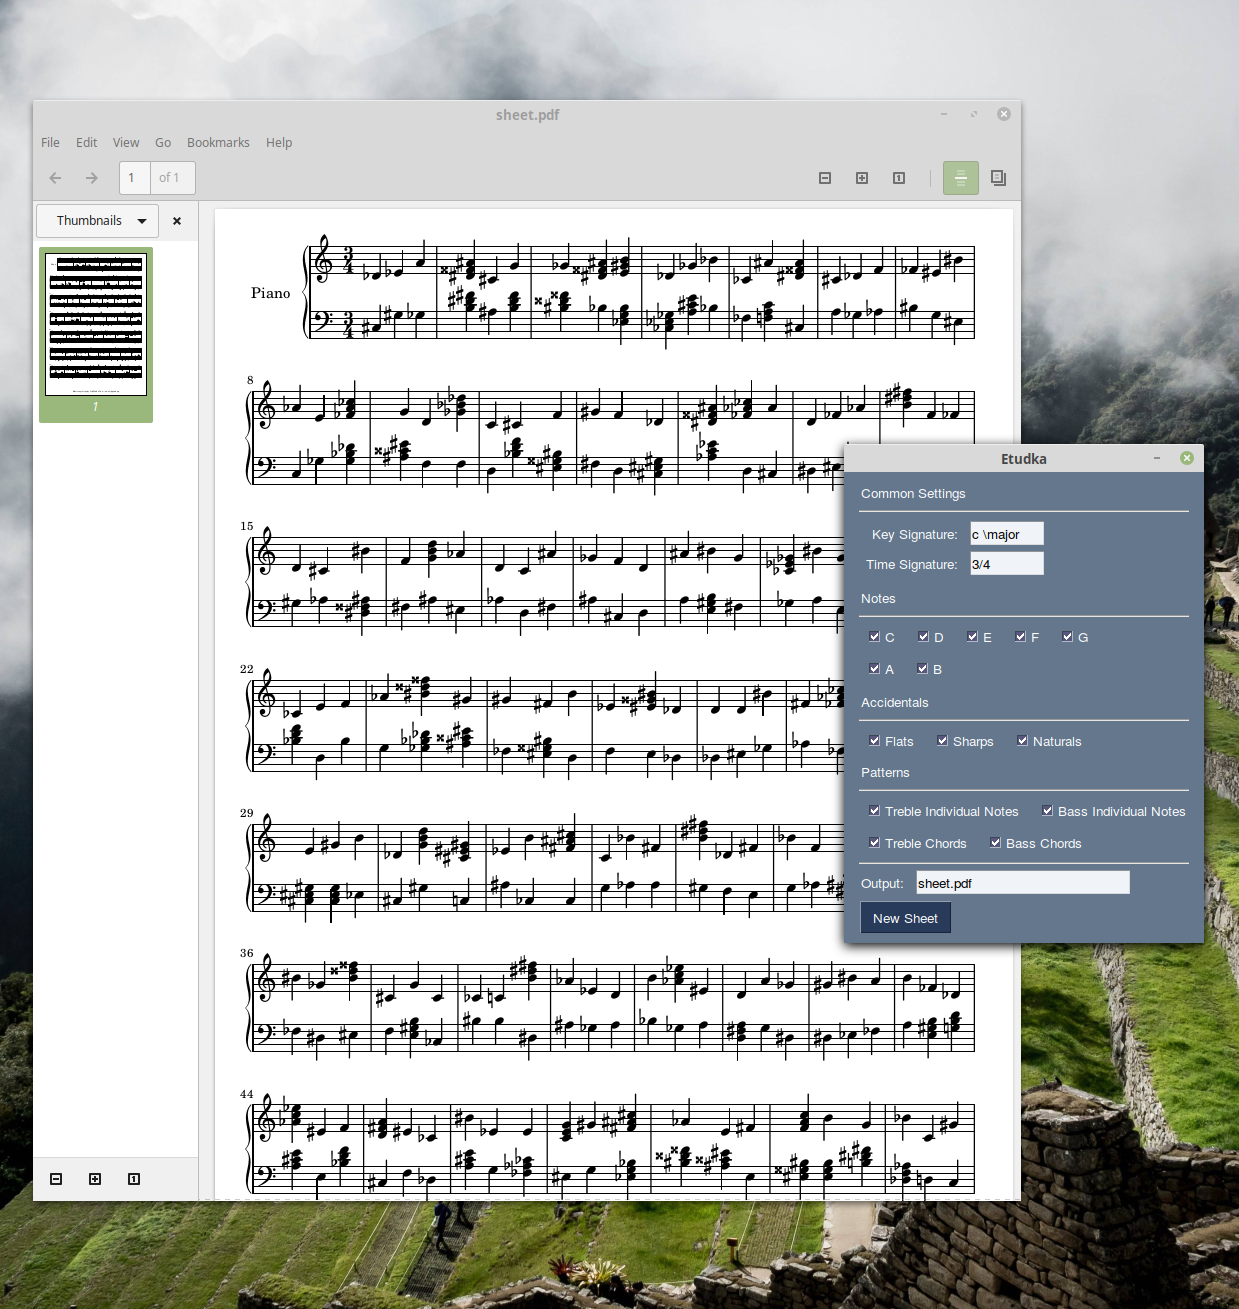Toggle Bass Individual Notes pattern

coord(1047,810)
